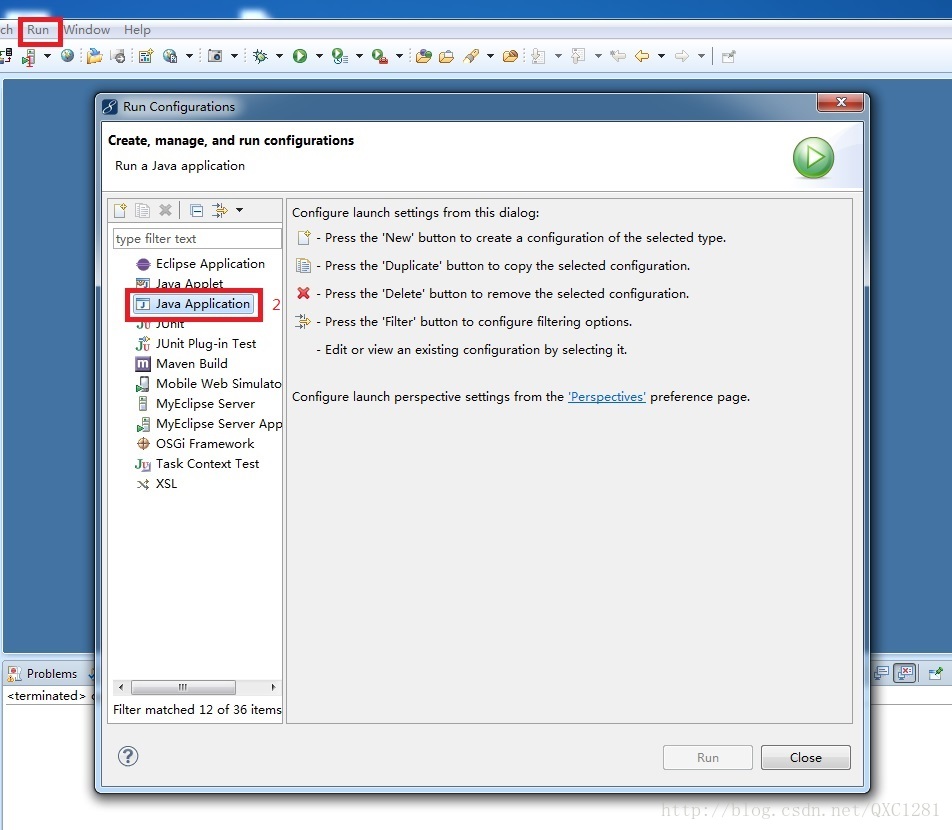This screenshot has height=830, width=952.
Task: Select JUnit Plug-in Test in the tree
Action: tap(196, 344)
